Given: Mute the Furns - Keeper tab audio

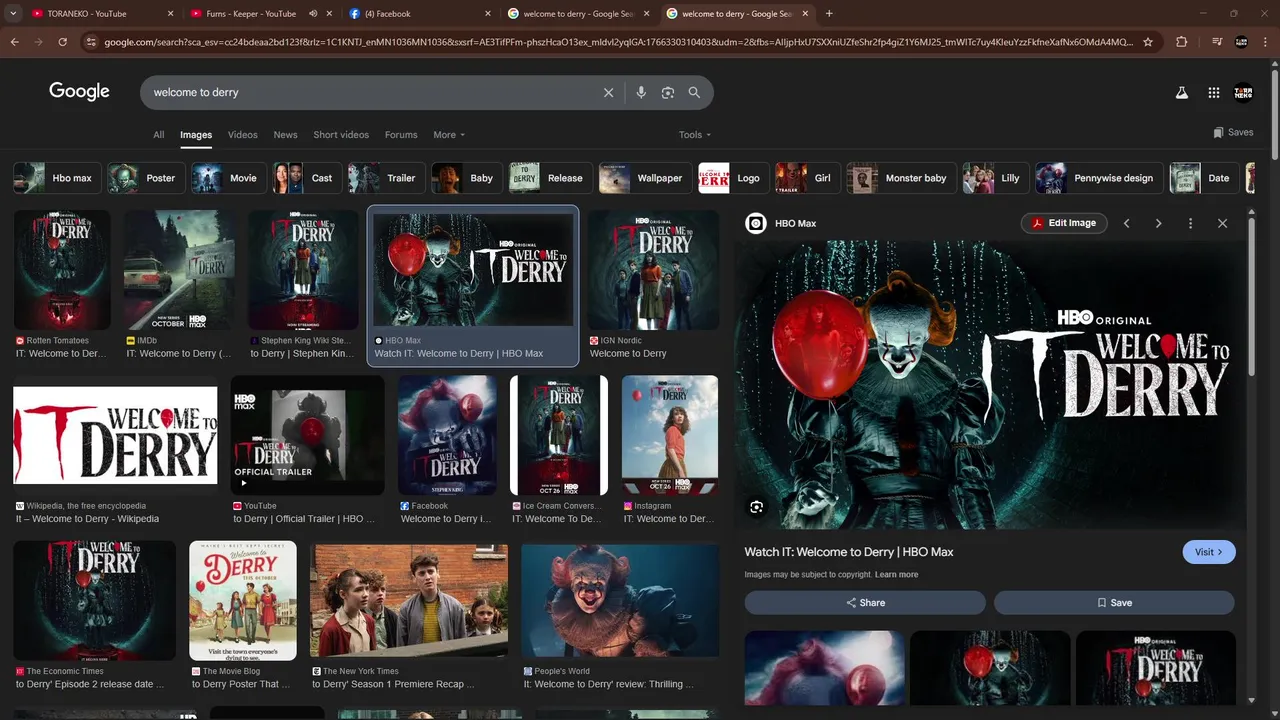Looking at the screenshot, I should pos(313,14).
